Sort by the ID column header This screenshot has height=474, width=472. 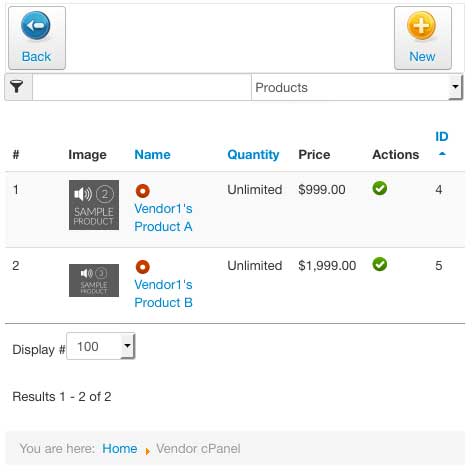point(442,136)
